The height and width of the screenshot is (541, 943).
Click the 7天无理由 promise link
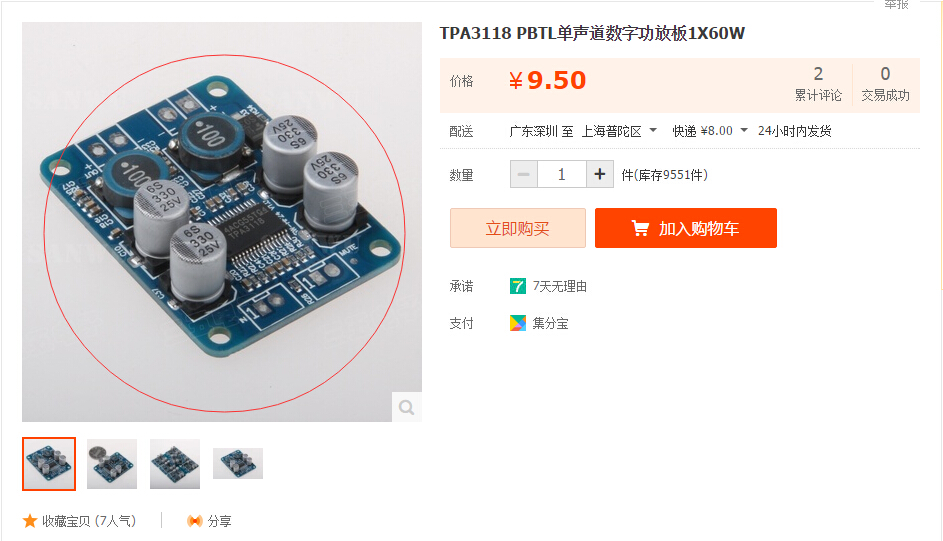tap(560, 286)
